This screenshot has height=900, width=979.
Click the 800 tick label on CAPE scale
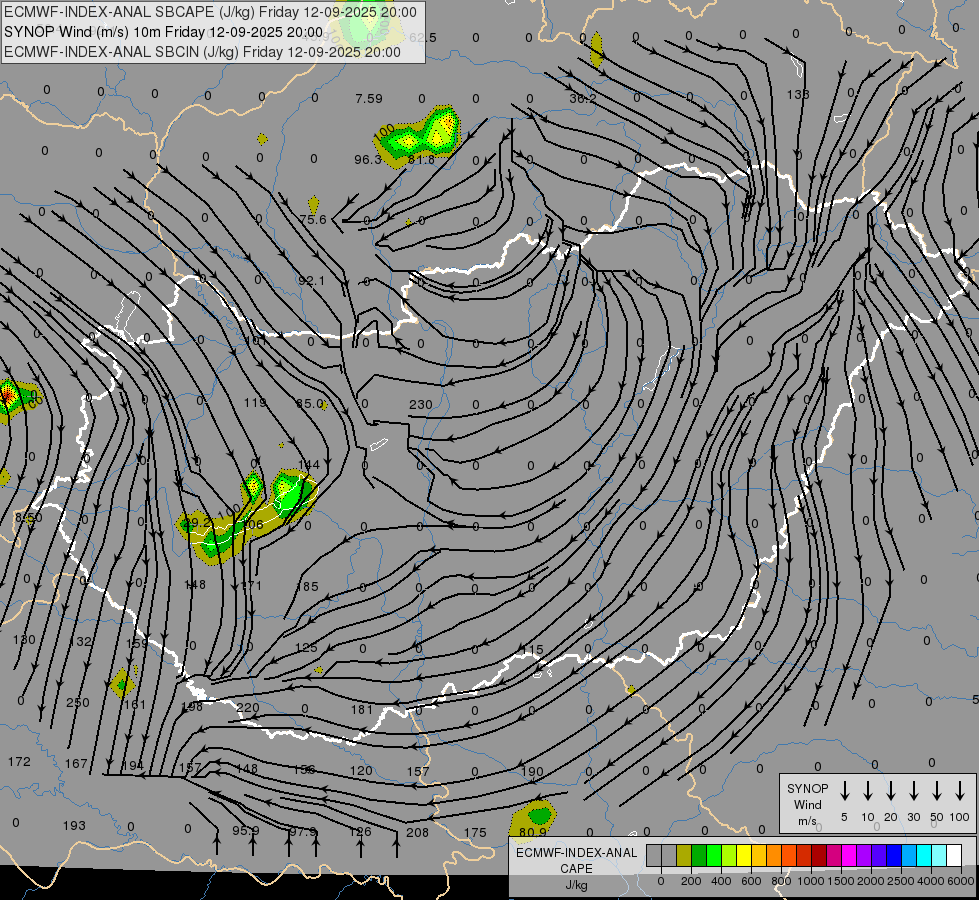coord(781,881)
